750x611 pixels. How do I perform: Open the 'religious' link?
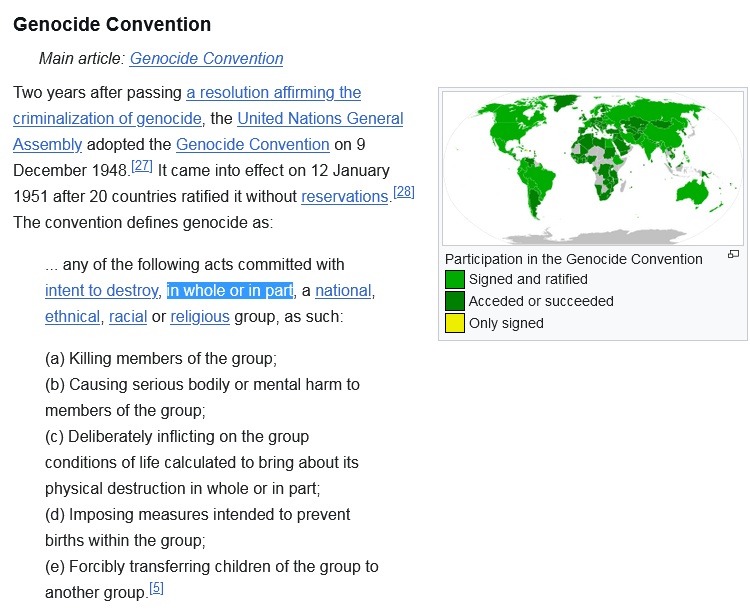click(x=200, y=317)
